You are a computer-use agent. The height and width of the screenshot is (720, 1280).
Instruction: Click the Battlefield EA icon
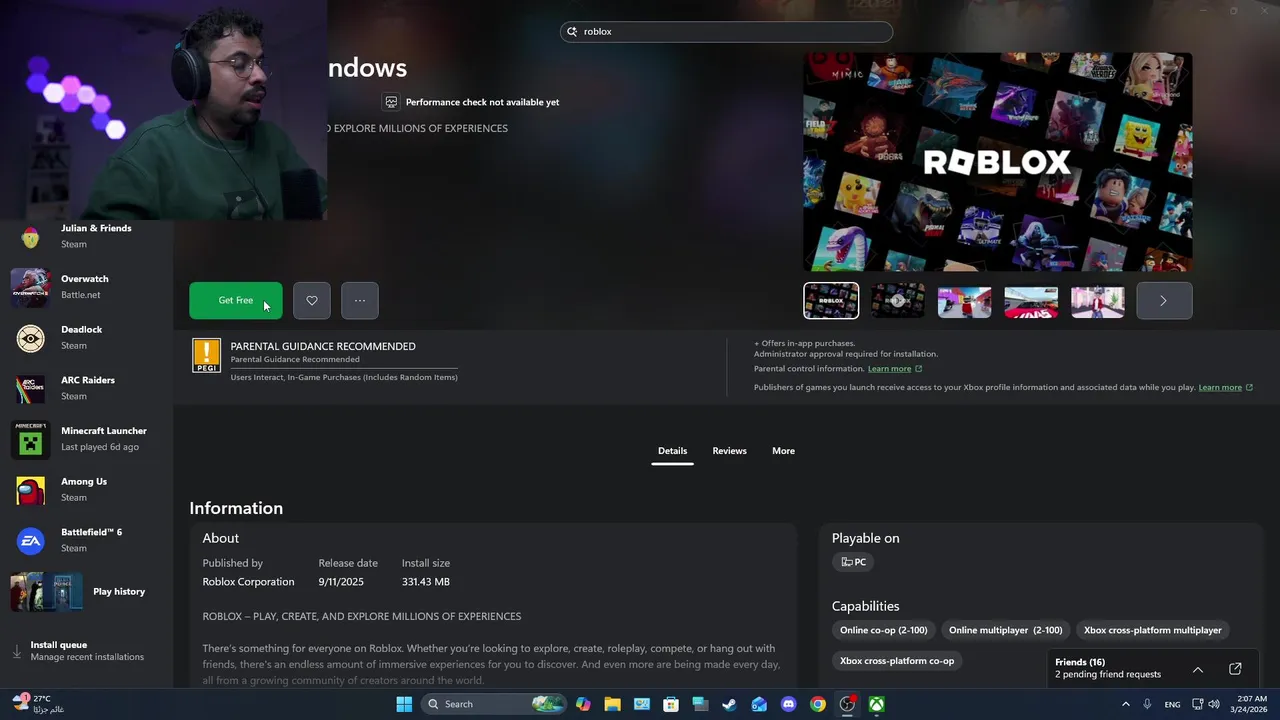click(x=30, y=541)
